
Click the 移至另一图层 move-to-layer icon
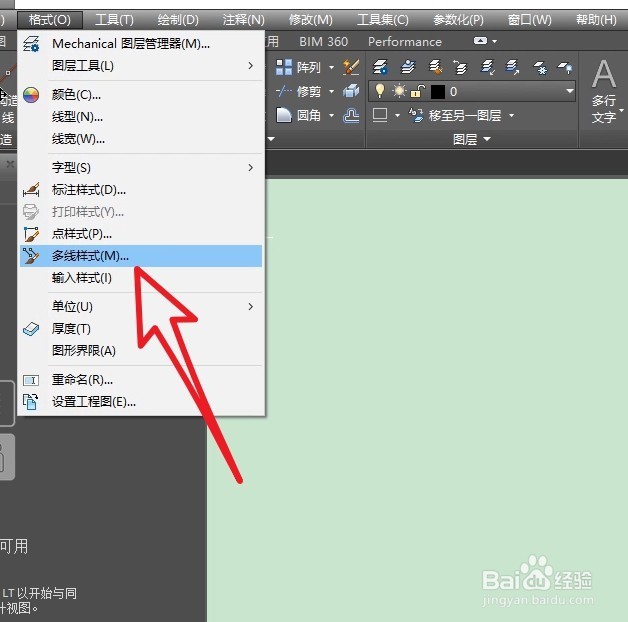416,115
